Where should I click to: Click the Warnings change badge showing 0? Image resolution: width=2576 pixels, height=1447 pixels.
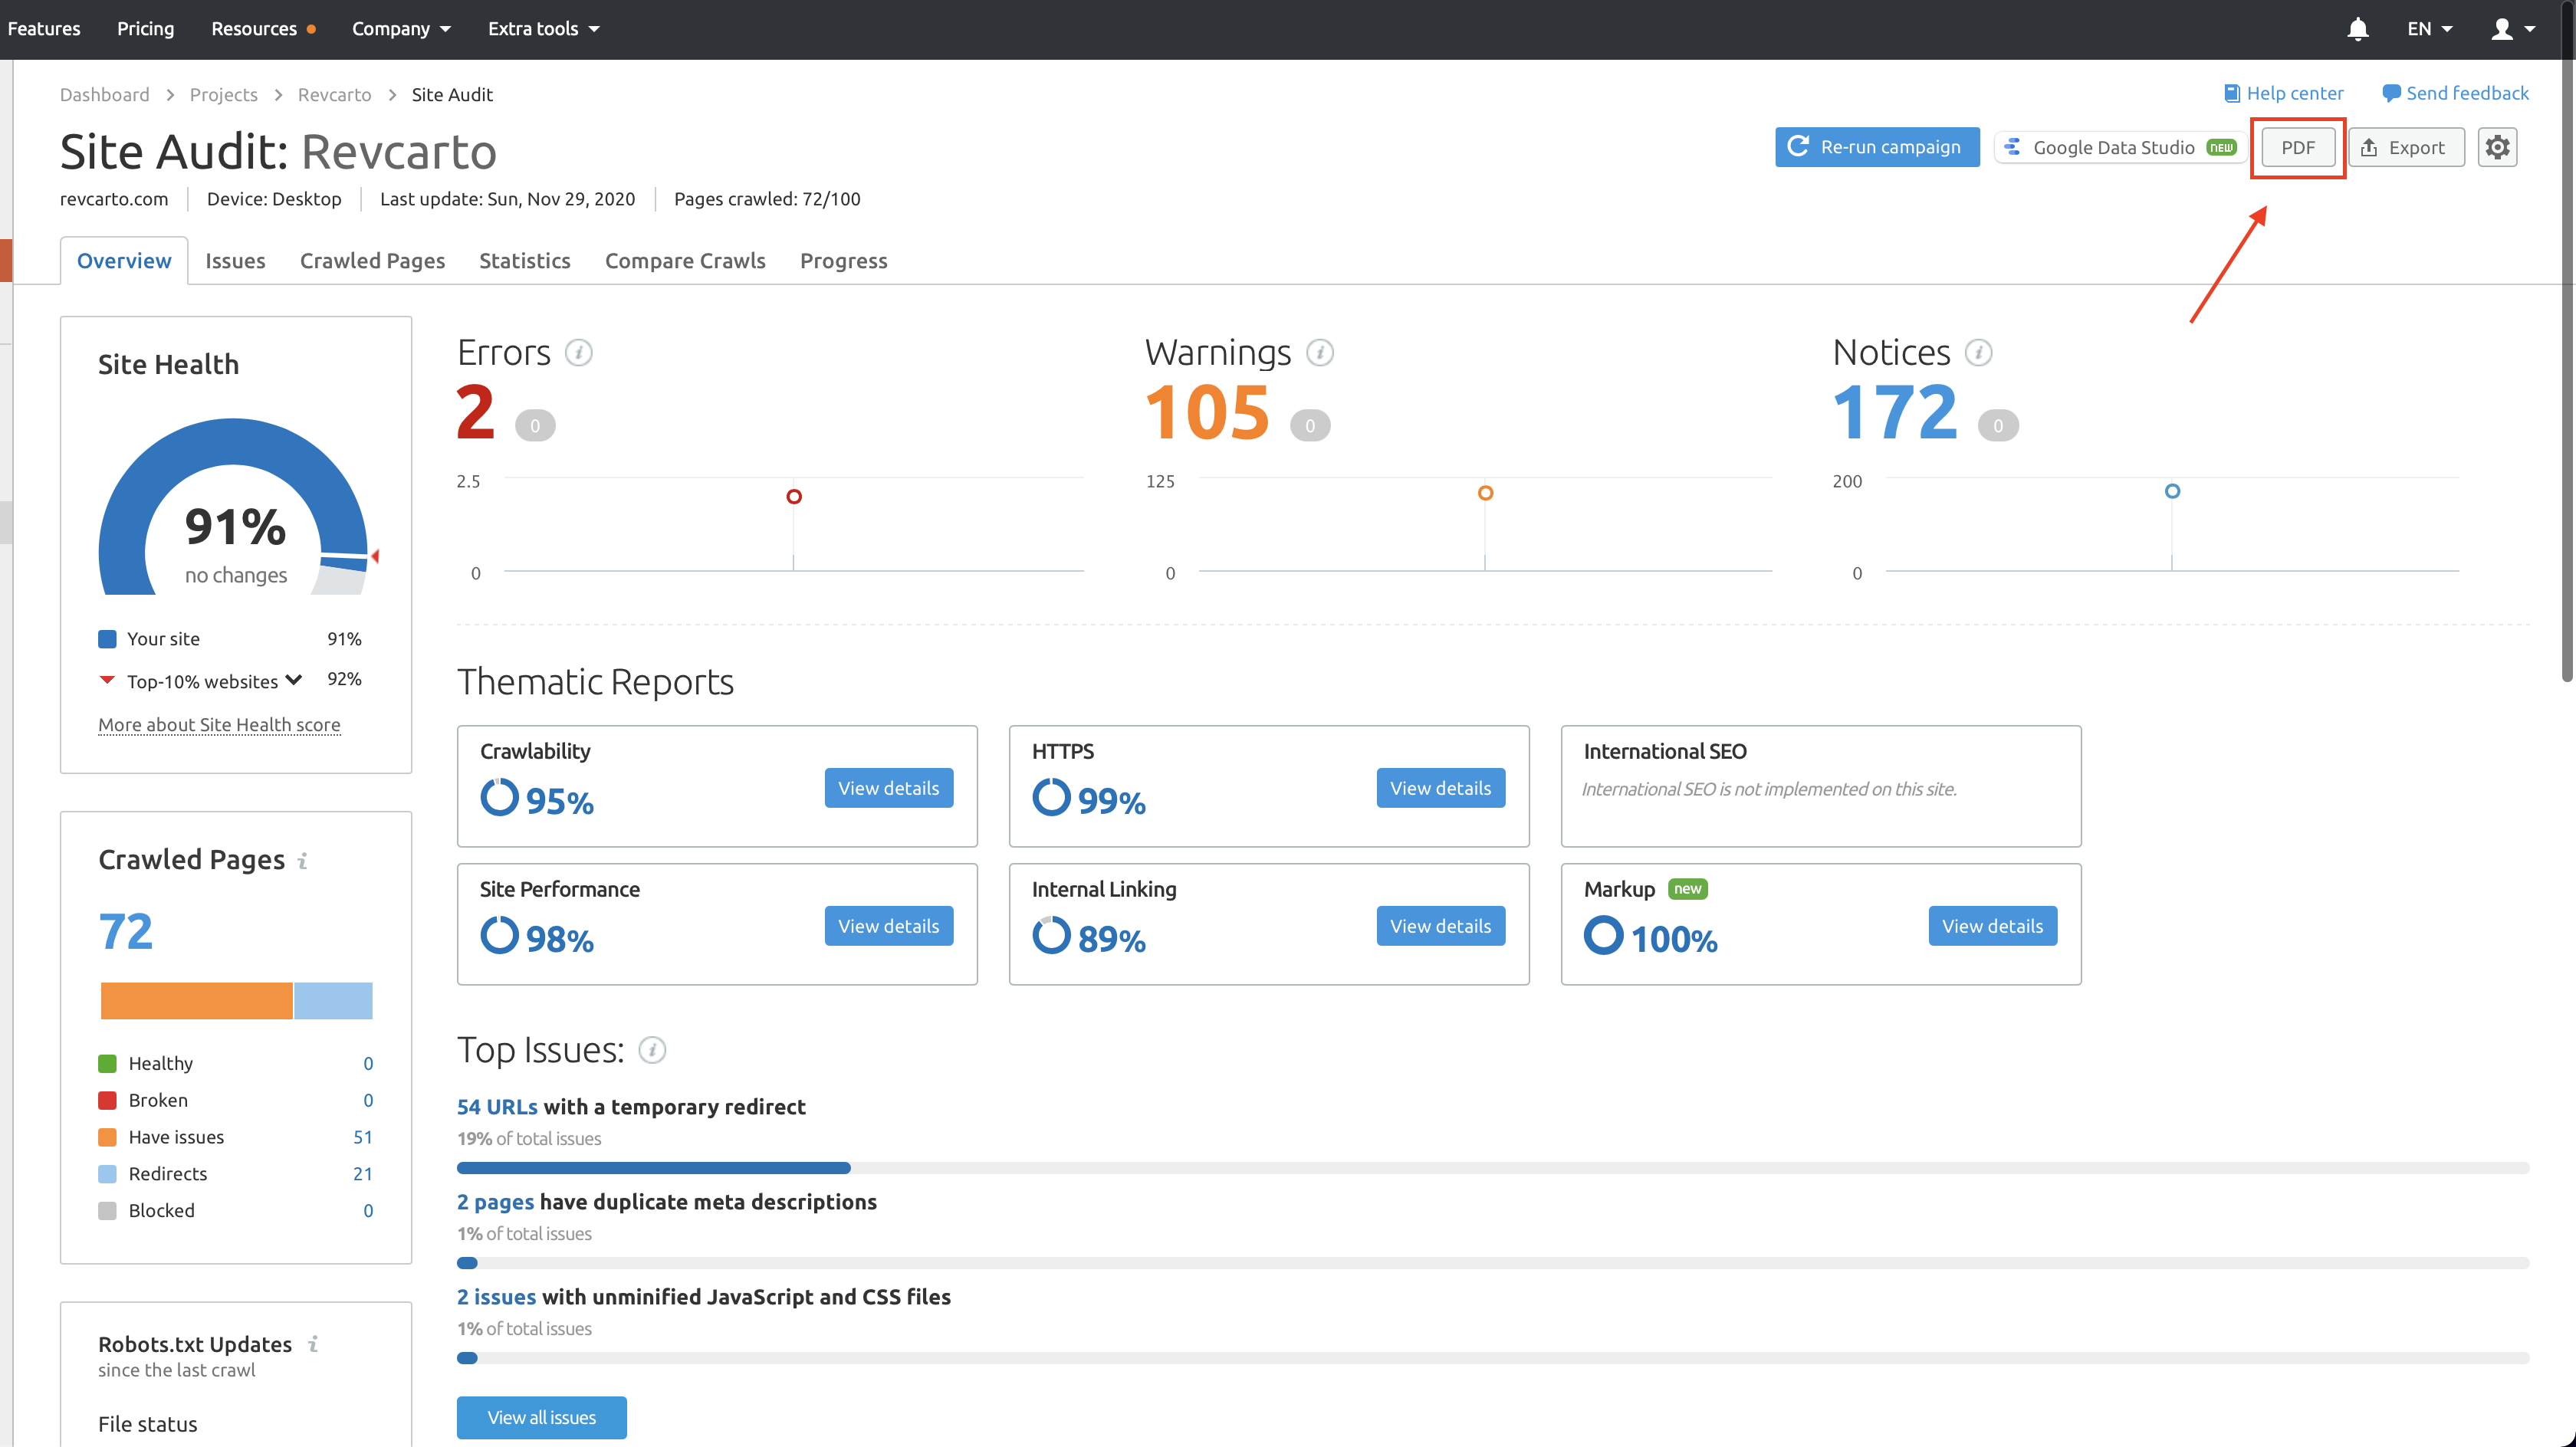tap(1310, 426)
